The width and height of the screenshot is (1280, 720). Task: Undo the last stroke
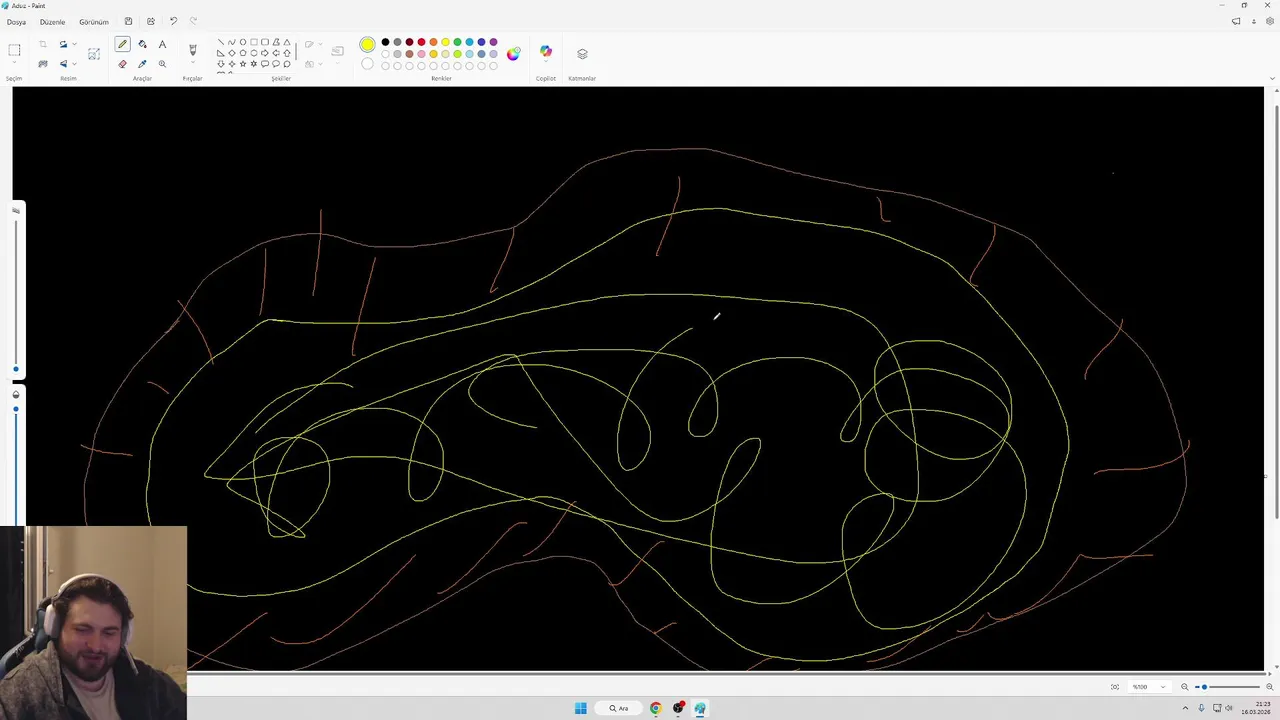tap(173, 21)
